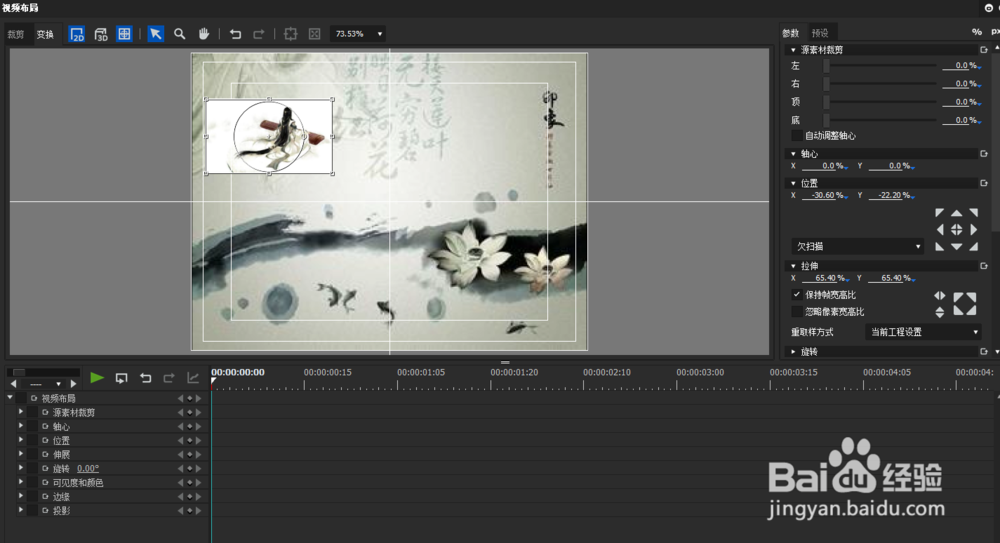Screen dimensions: 1000x543
Task: Click the undo arrow in top toolbar
Action: pos(235,34)
